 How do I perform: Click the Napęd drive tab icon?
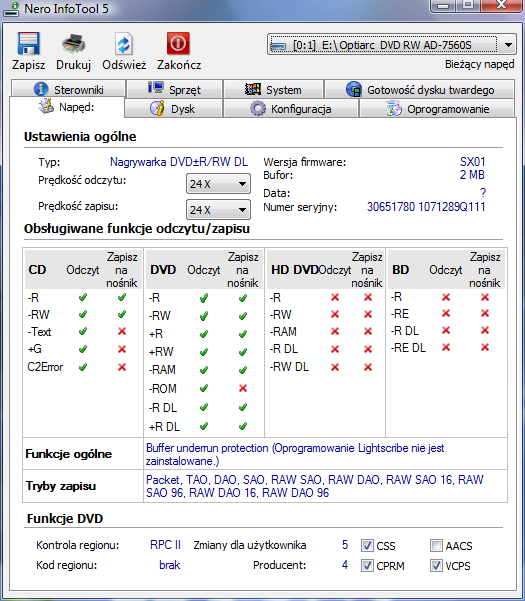click(x=46, y=106)
